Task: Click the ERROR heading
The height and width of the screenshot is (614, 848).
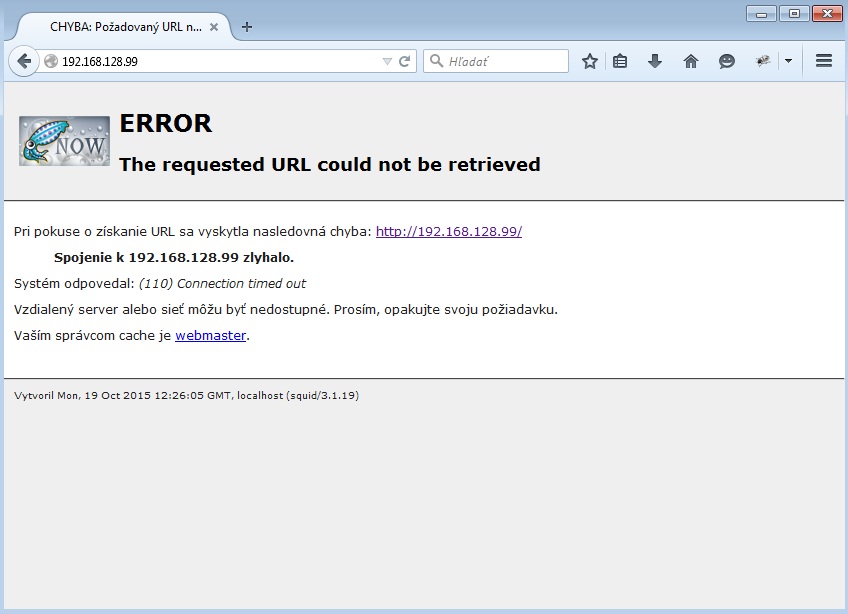Action: coord(165,123)
